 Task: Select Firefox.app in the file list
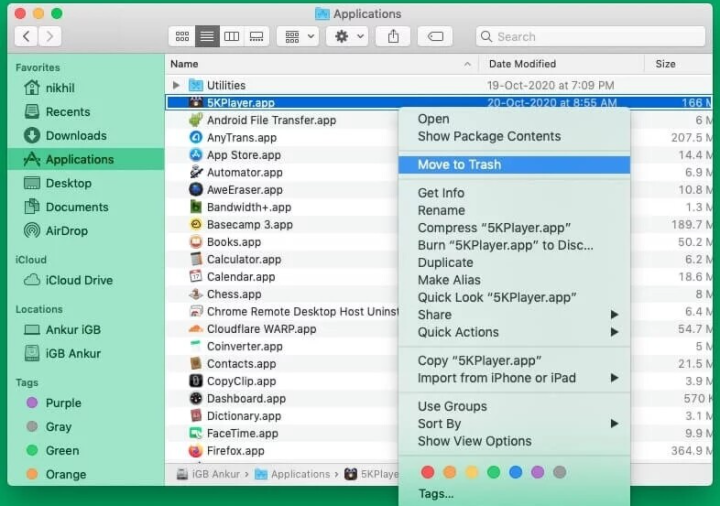[x=282, y=451]
